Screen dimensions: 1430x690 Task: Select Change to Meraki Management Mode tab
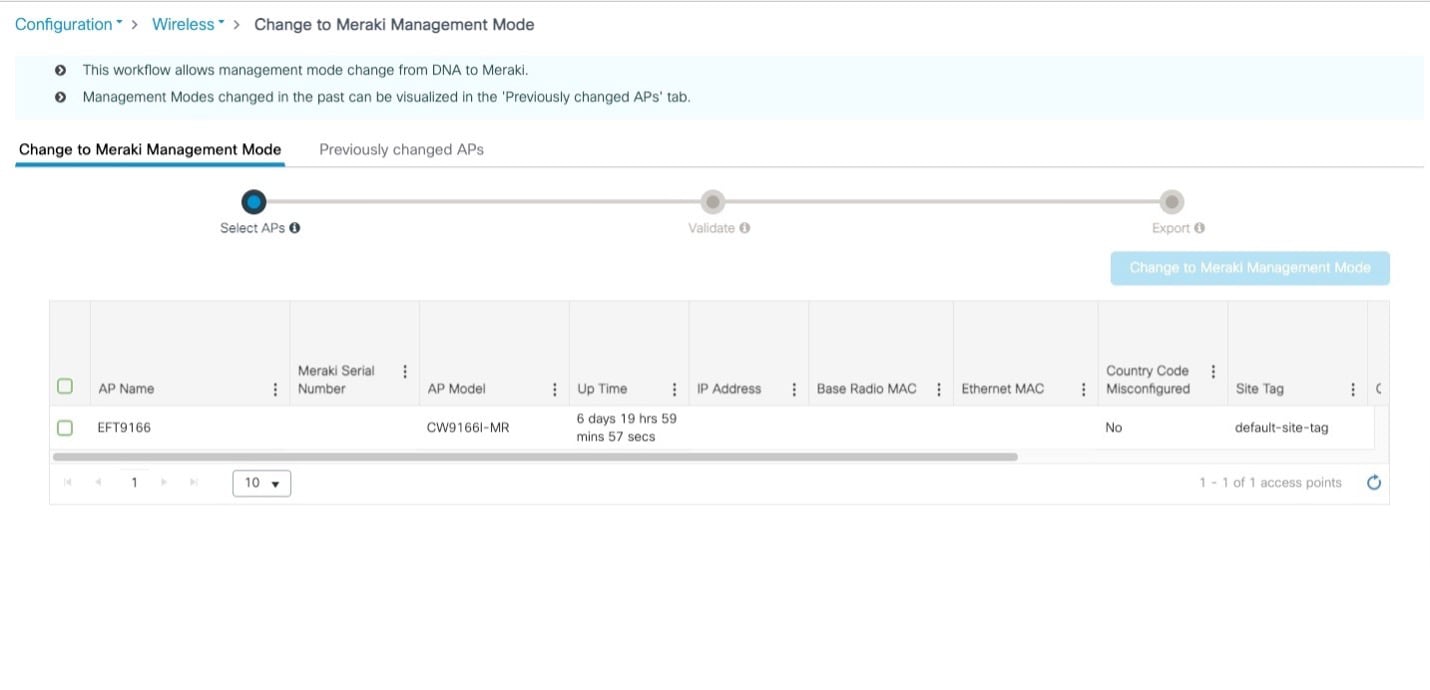(x=150, y=149)
